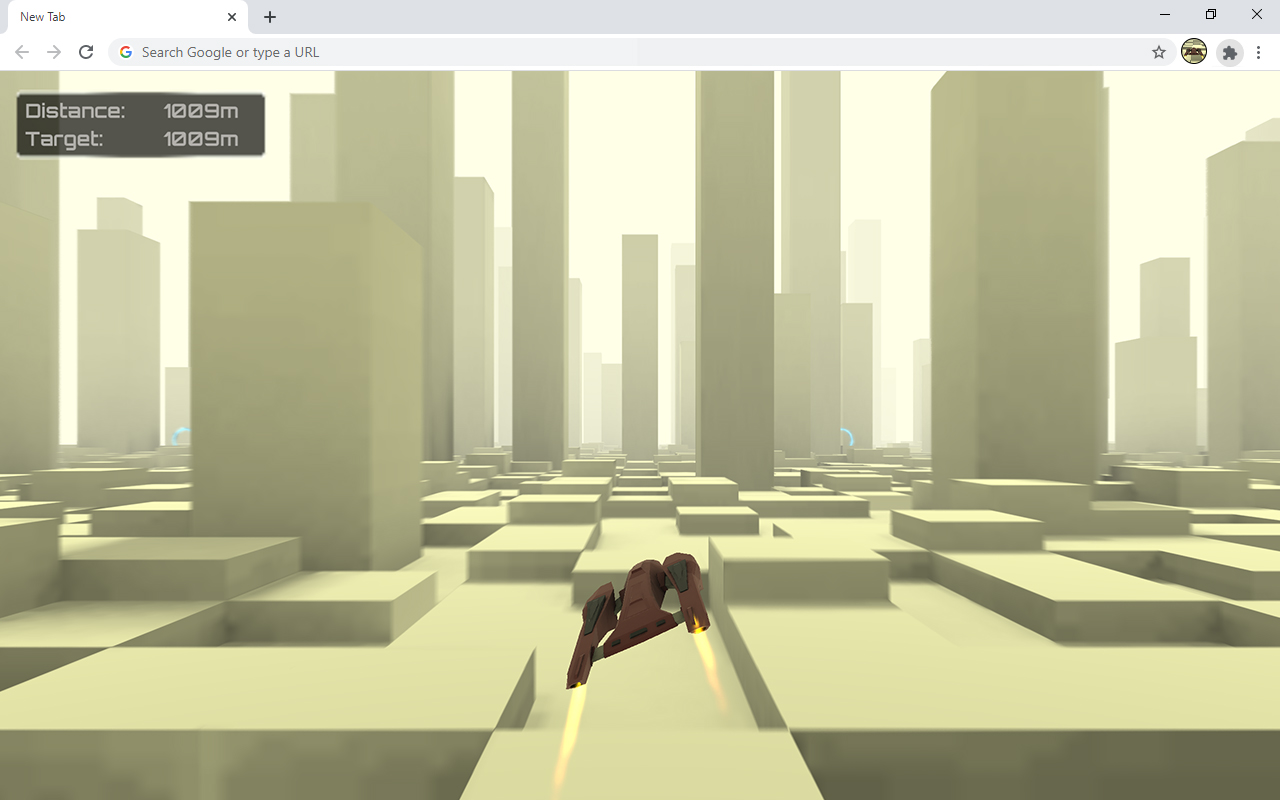Screen dimensions: 1280x800
Task: Click the browser back arrow
Action: click(x=22, y=52)
